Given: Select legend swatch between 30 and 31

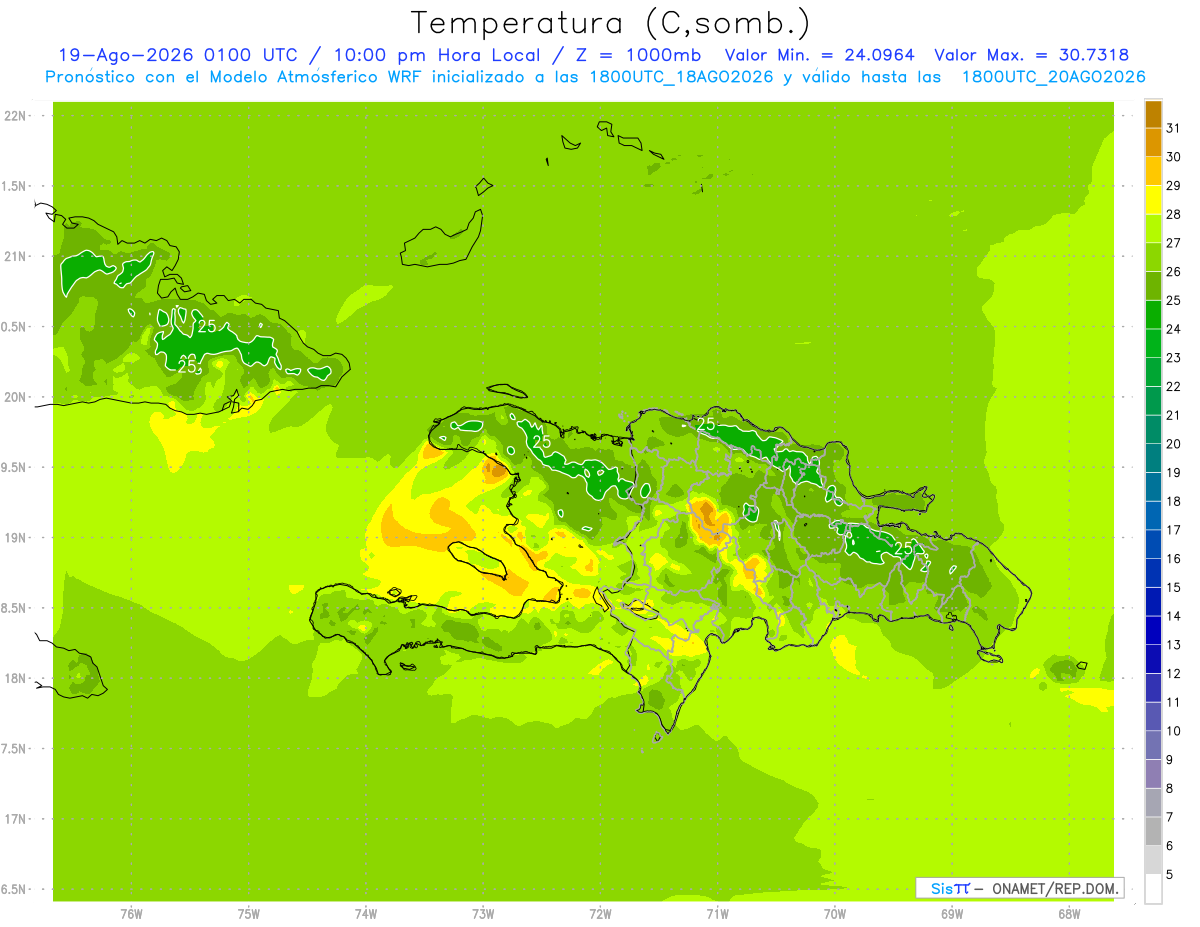Looking at the screenshot, I should tap(1153, 142).
